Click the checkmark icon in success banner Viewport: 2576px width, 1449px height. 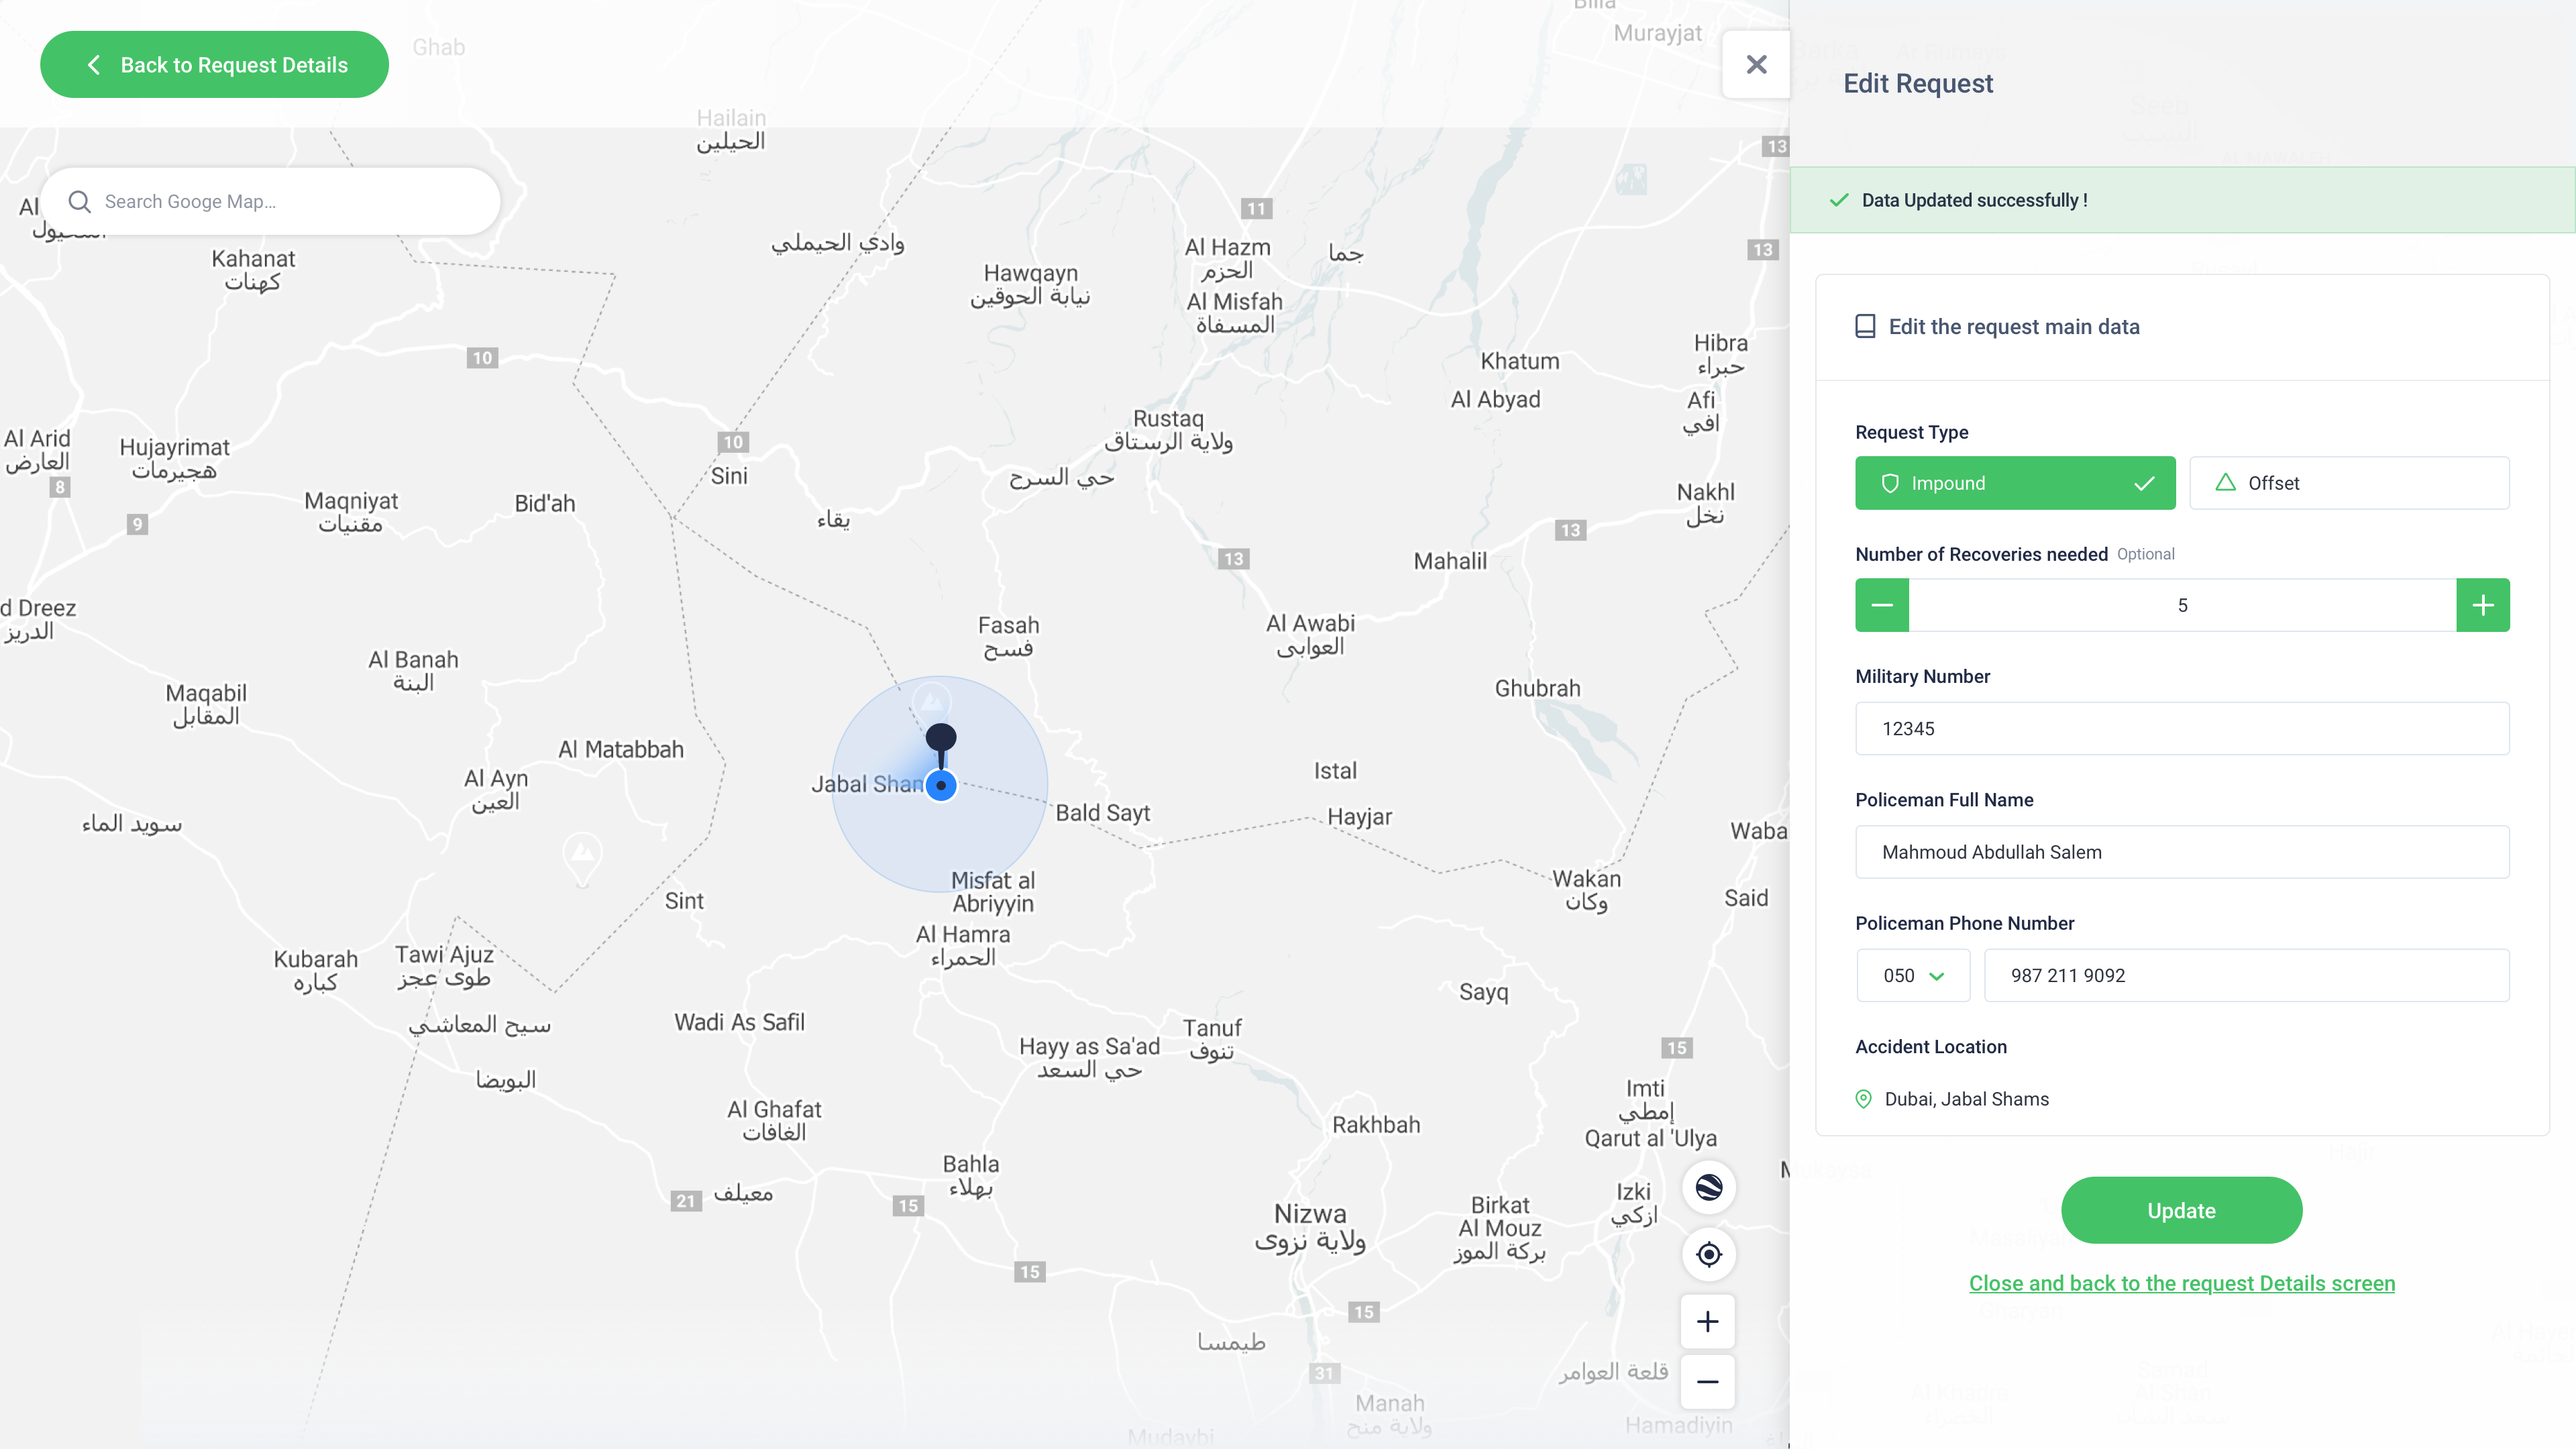[x=1839, y=201]
